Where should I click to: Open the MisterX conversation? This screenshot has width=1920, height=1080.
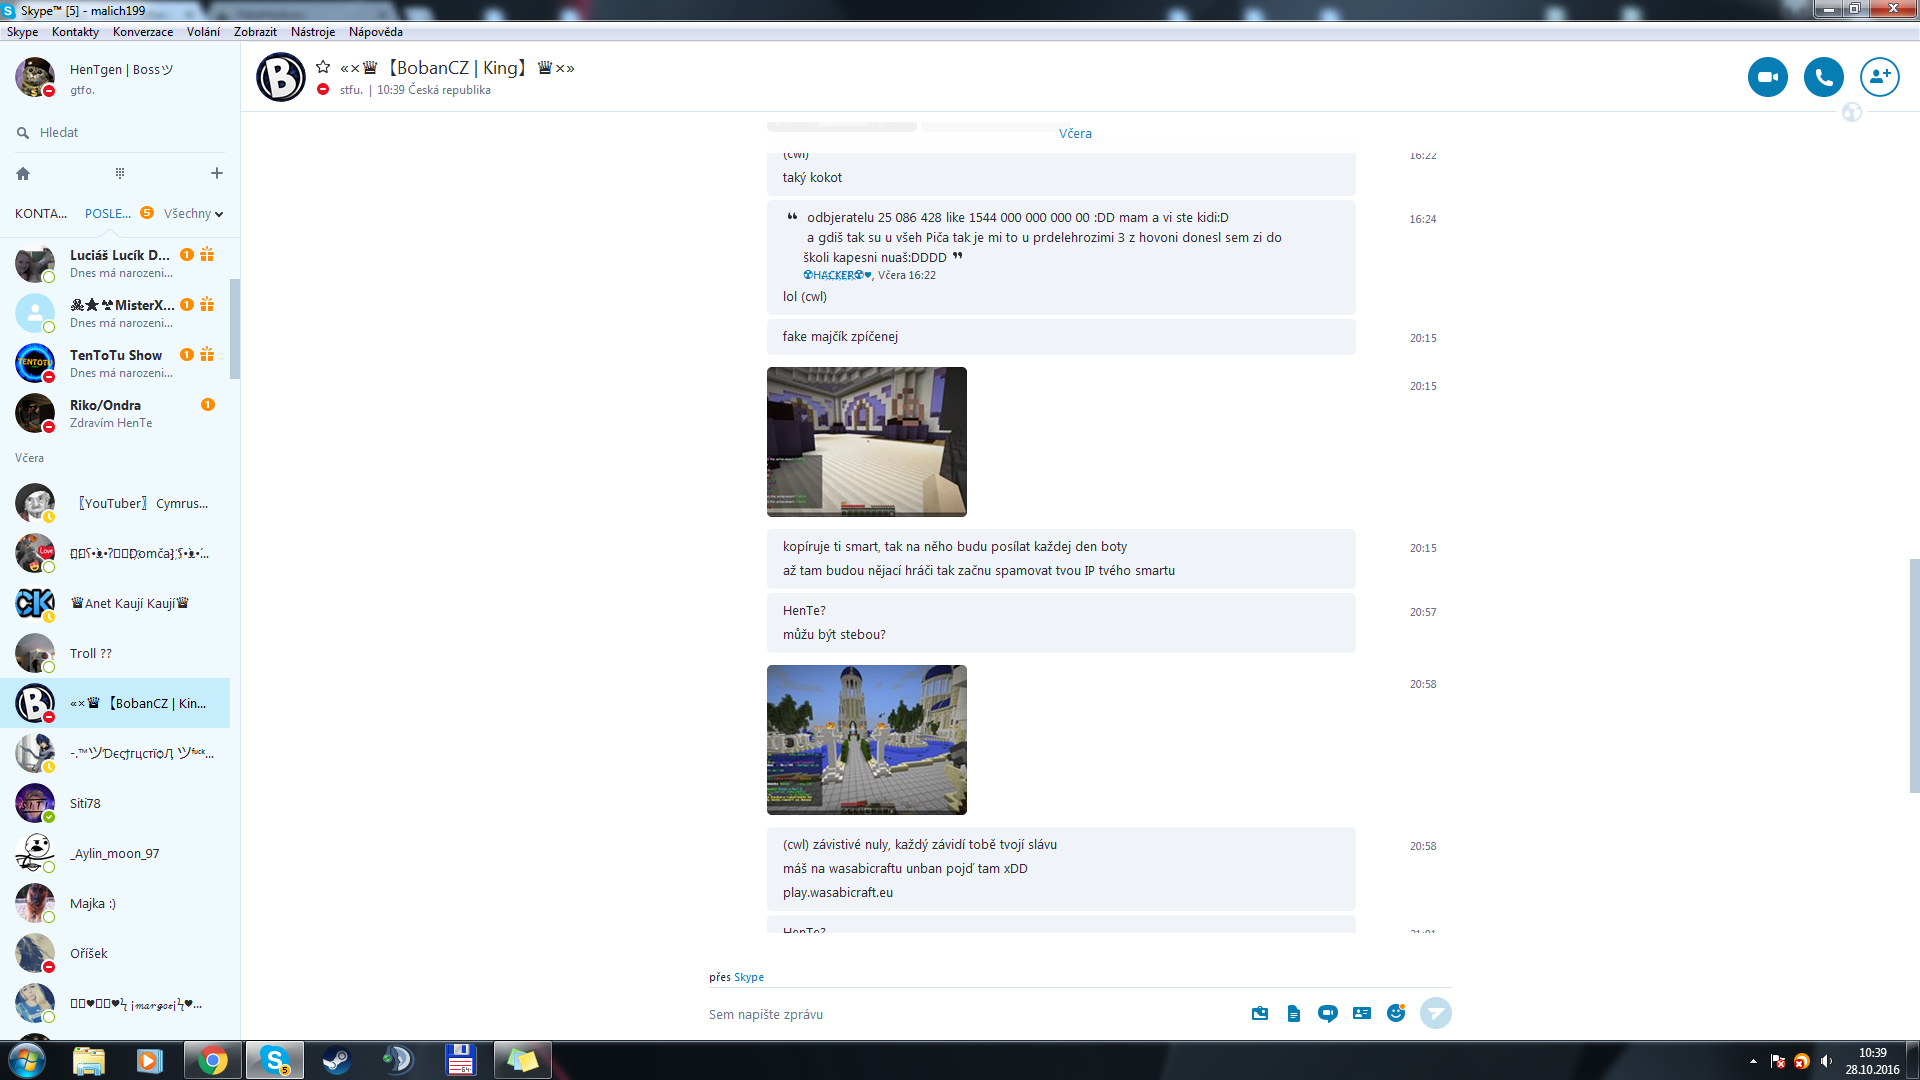[x=115, y=313]
